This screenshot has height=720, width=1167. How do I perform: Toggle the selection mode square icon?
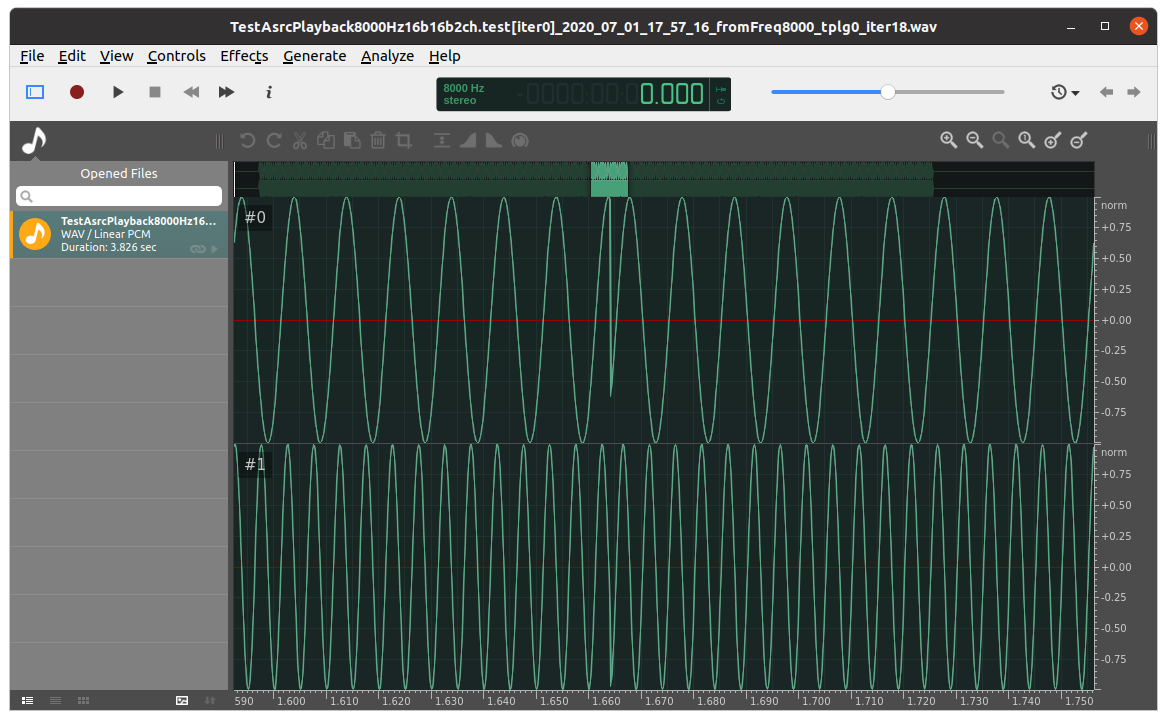click(35, 91)
